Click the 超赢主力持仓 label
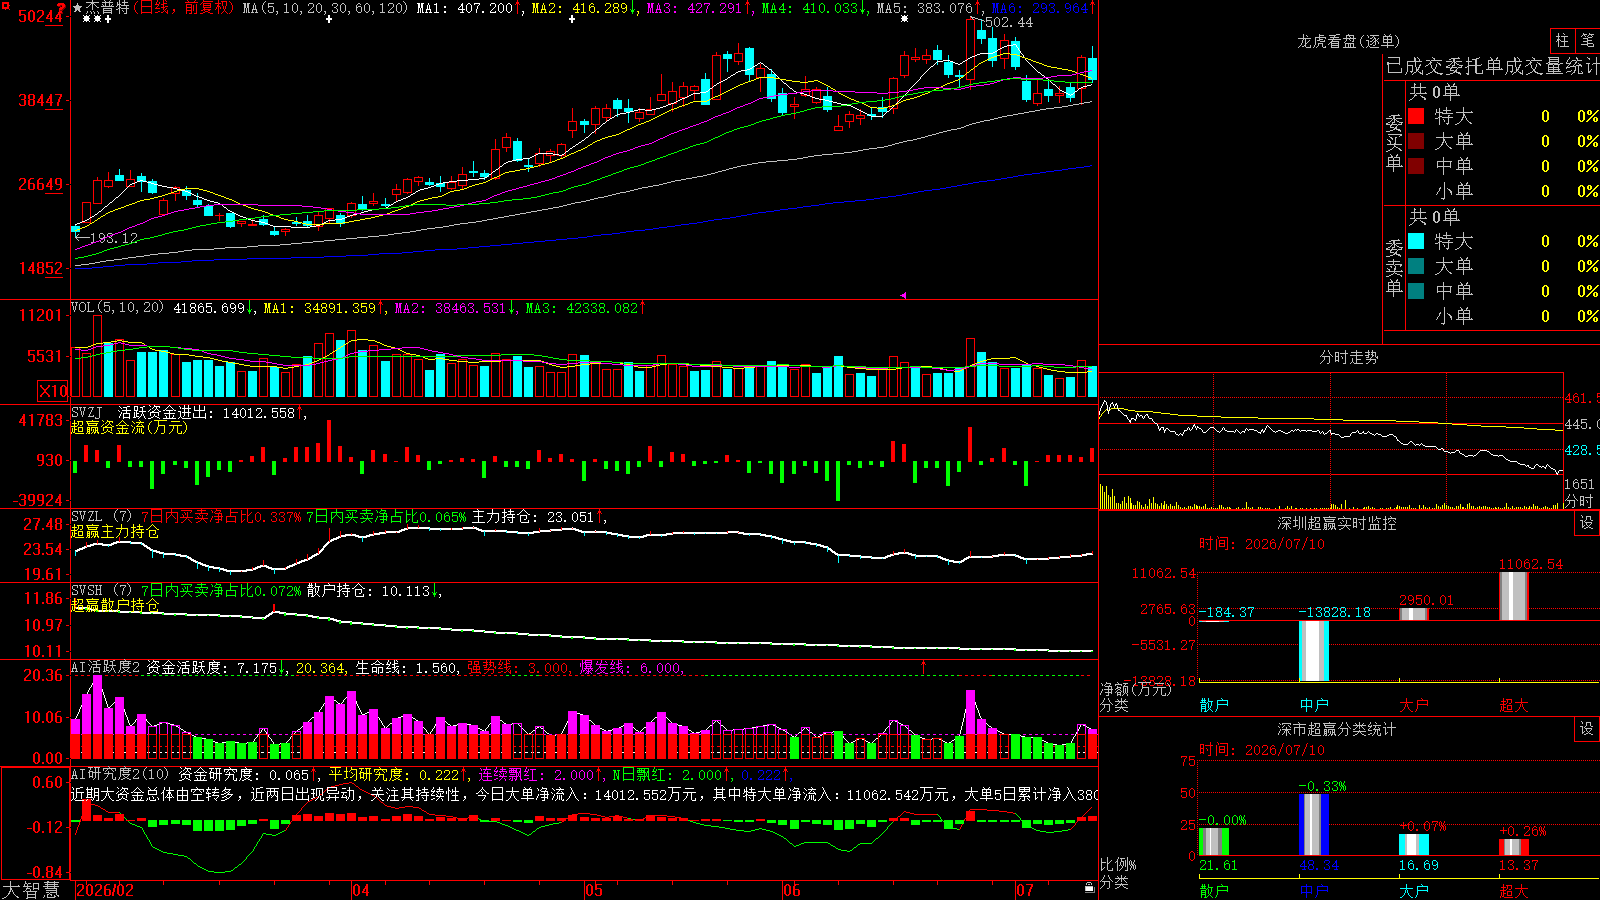This screenshot has height=900, width=1600. (115, 531)
